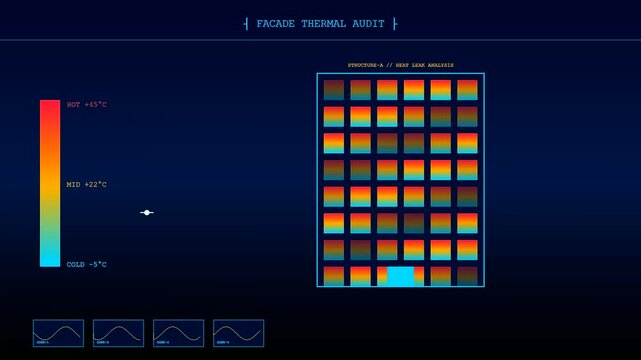
Task: Select seventh row, fifth window tile
Action: (x=441, y=250)
